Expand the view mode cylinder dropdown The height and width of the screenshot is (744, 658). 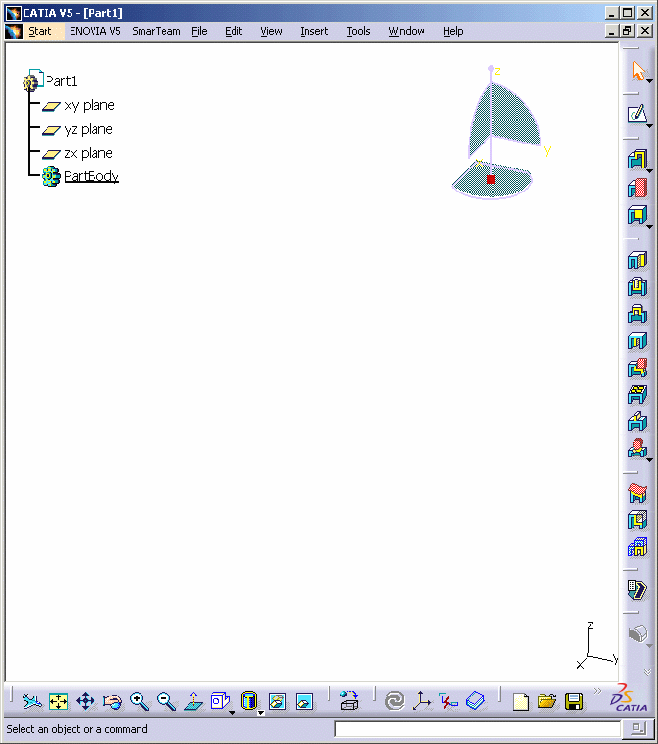[x=260, y=713]
